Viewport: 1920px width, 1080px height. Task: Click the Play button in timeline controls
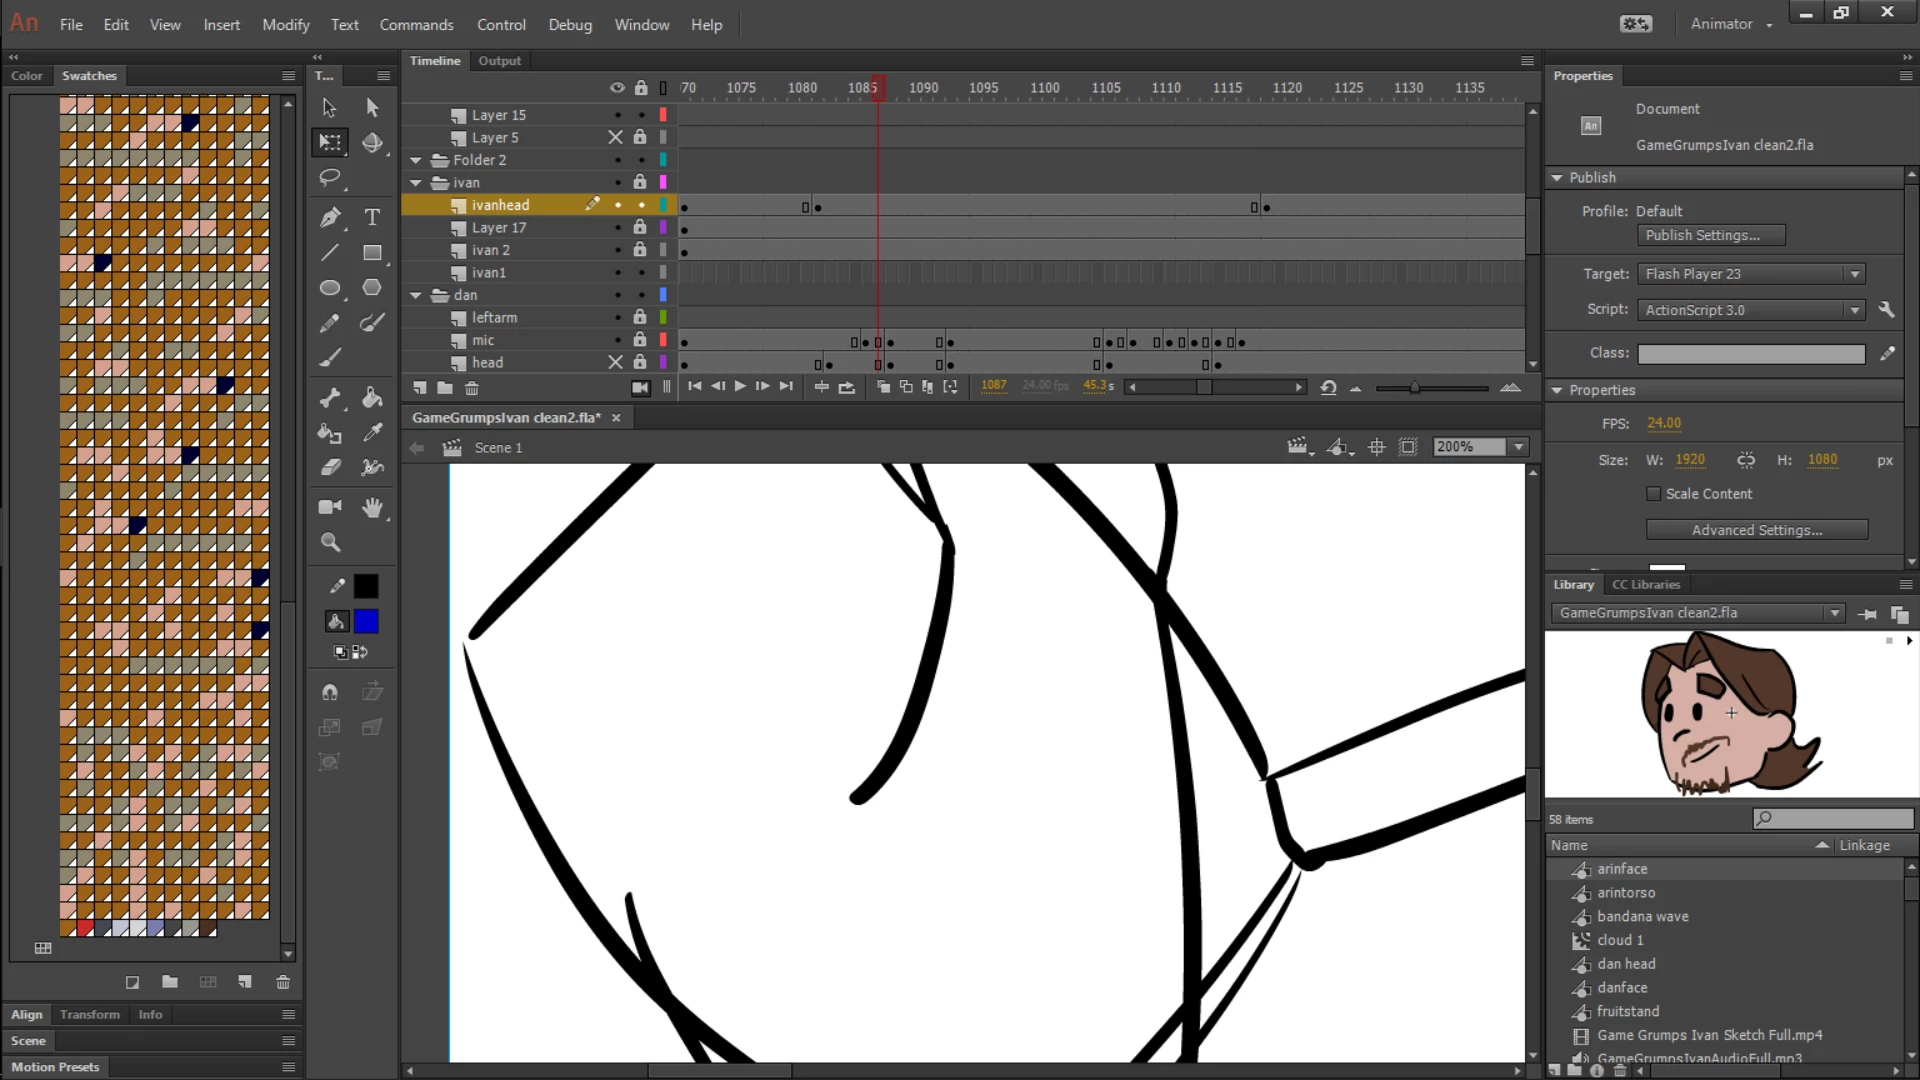740,387
